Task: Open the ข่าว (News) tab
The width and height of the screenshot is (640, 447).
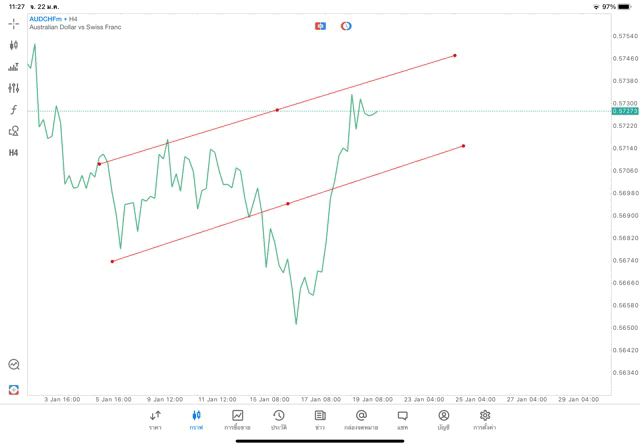Action: (x=320, y=420)
